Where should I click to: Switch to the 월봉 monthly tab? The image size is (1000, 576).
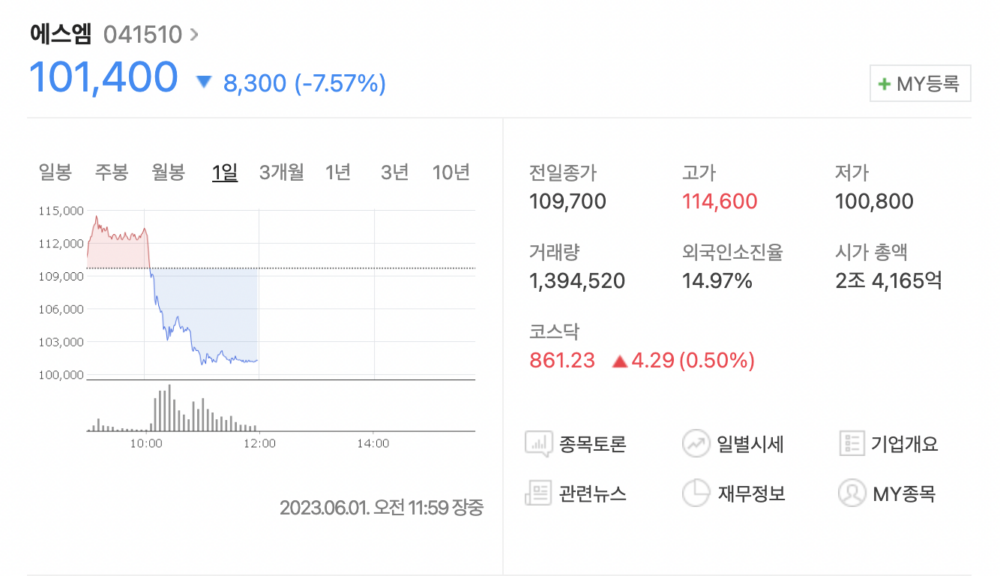(168, 172)
